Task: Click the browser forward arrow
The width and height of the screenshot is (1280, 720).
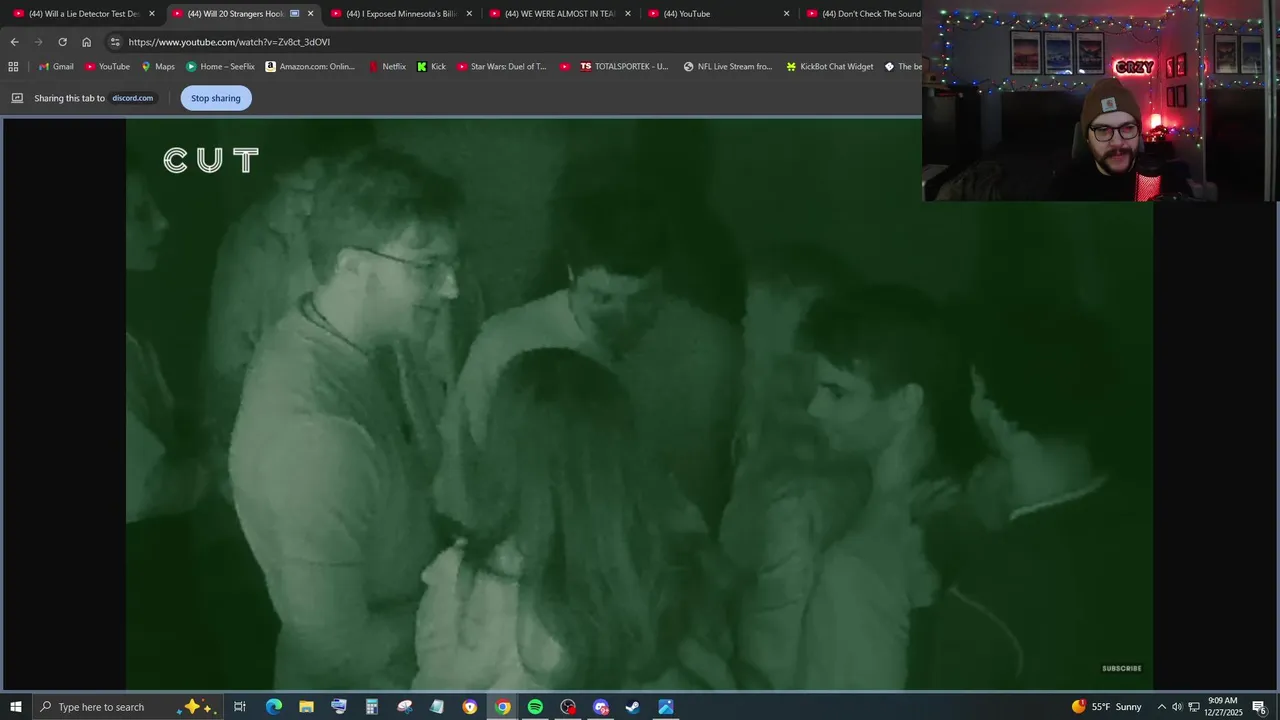Action: click(38, 42)
